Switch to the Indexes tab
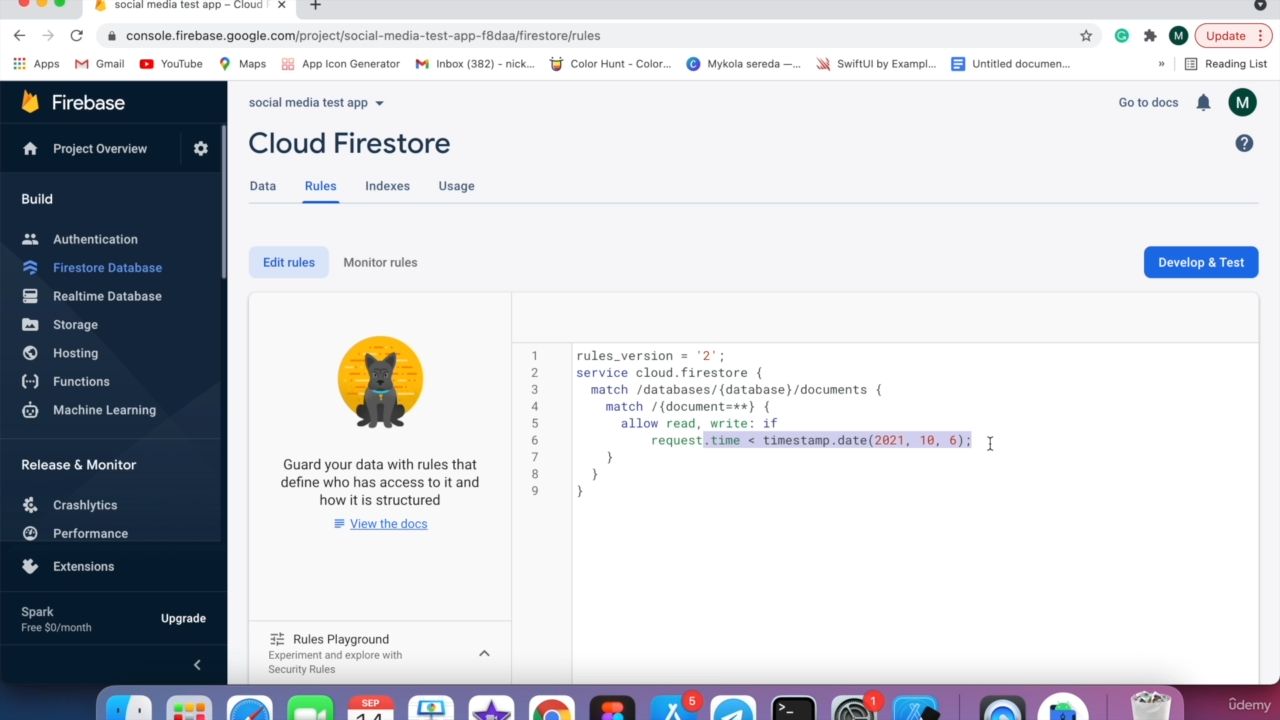The width and height of the screenshot is (1280, 720). tap(387, 186)
